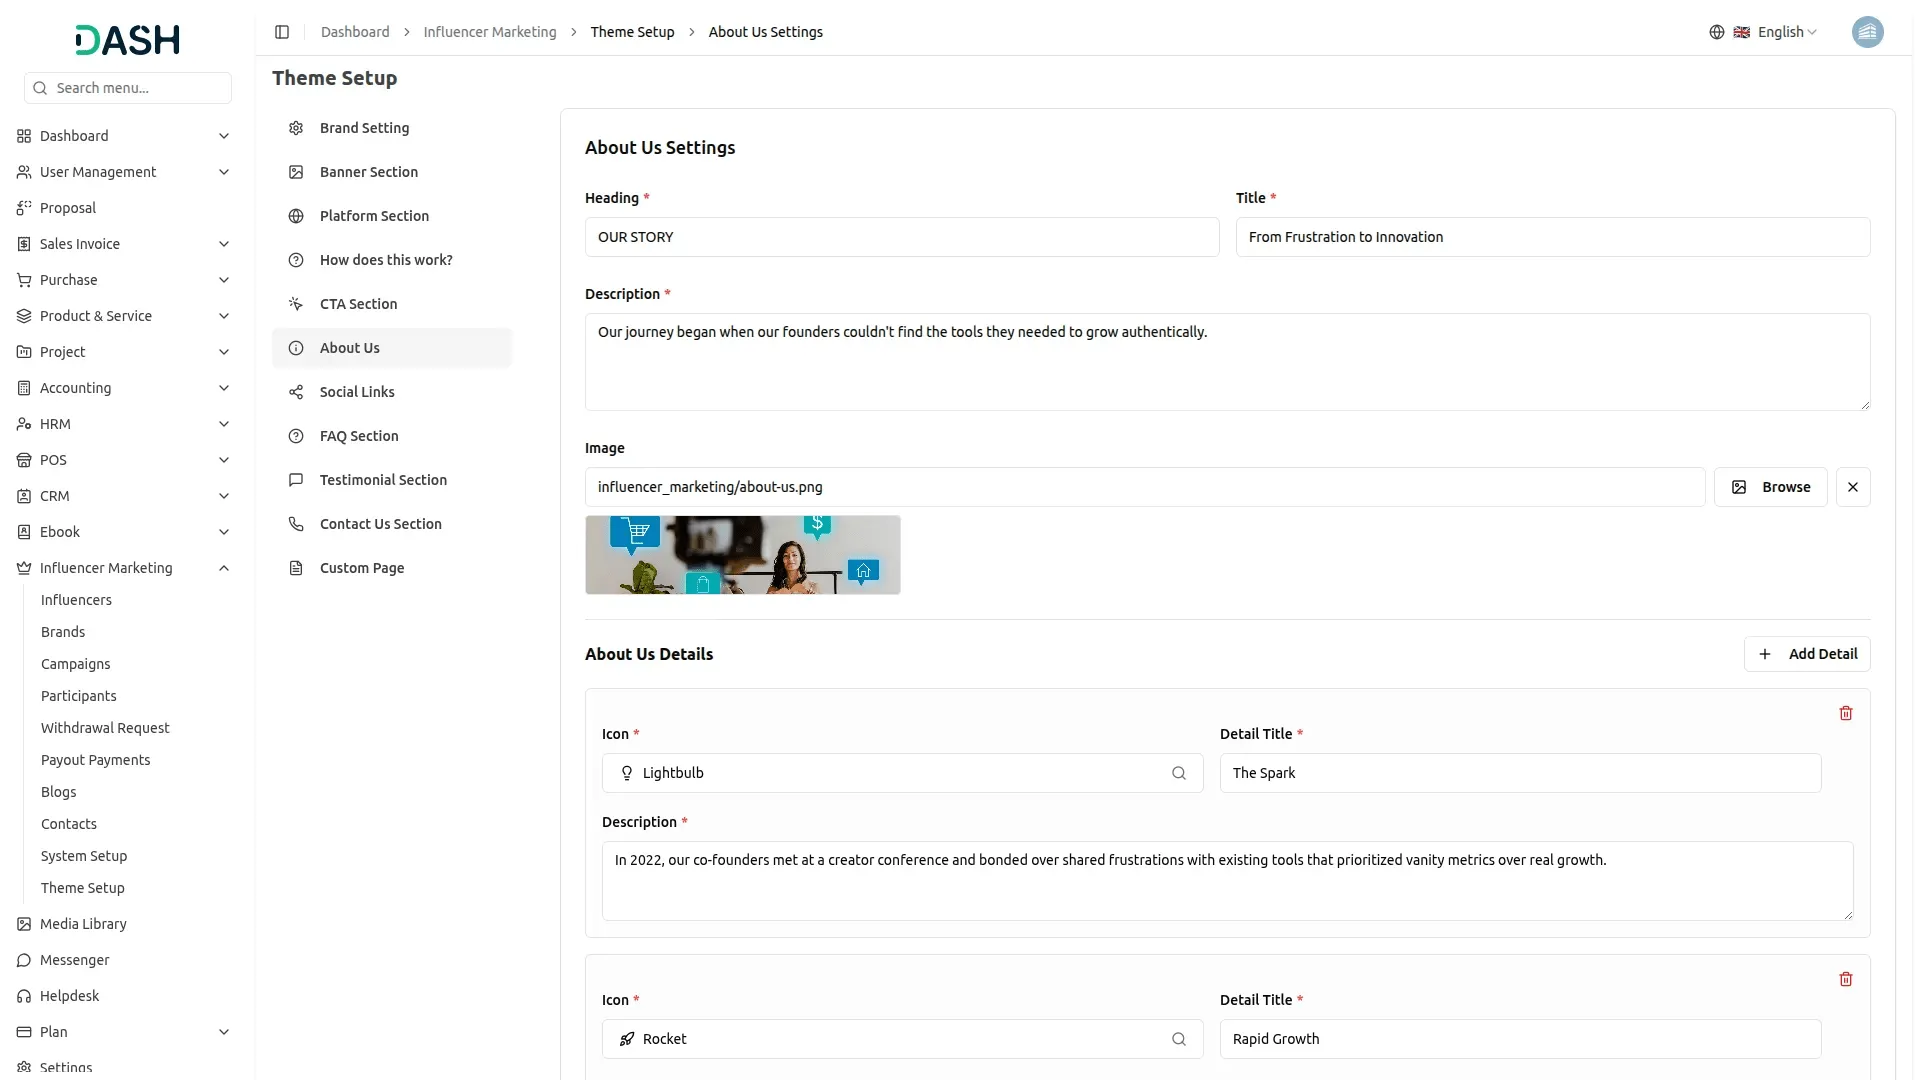Click search icon in Lightbulb icon field
The image size is (1920, 1080).
point(1179,773)
